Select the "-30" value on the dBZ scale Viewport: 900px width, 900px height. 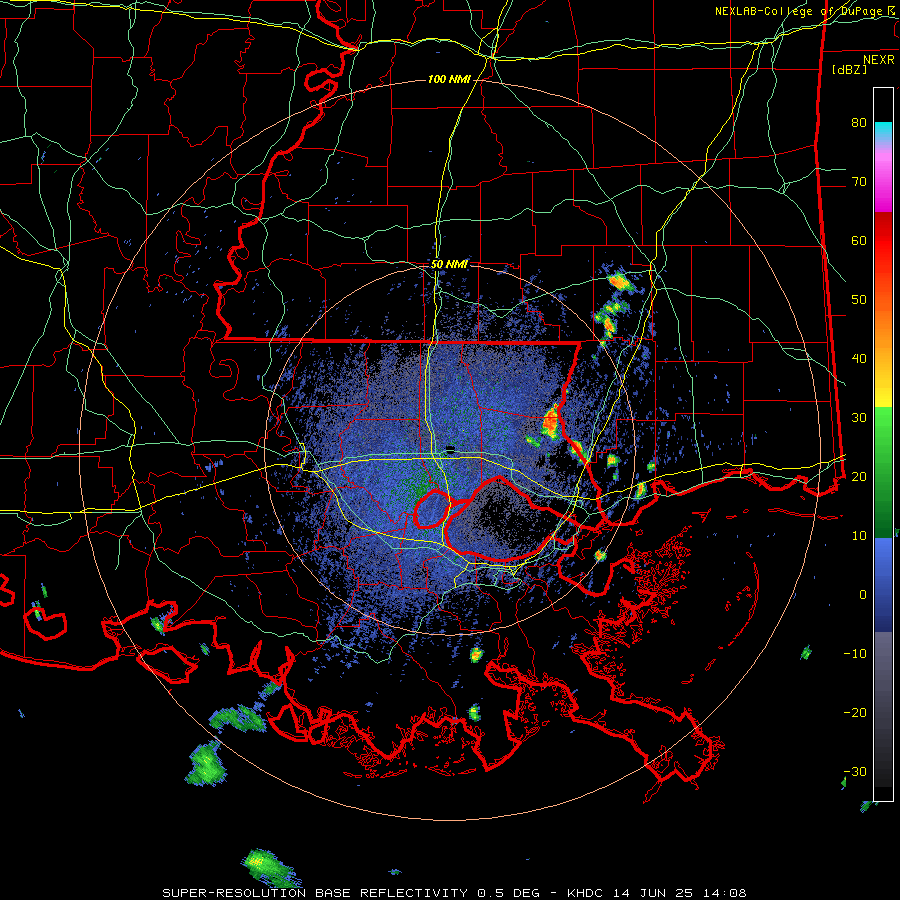(x=855, y=771)
